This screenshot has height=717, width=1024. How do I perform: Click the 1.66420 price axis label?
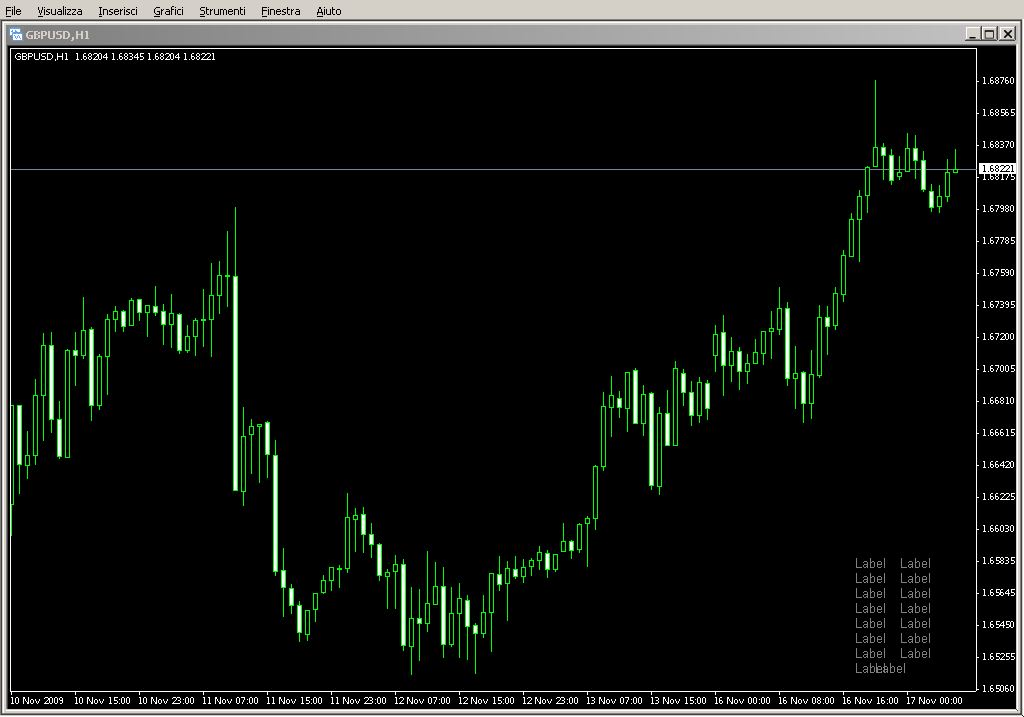[x=999, y=465]
